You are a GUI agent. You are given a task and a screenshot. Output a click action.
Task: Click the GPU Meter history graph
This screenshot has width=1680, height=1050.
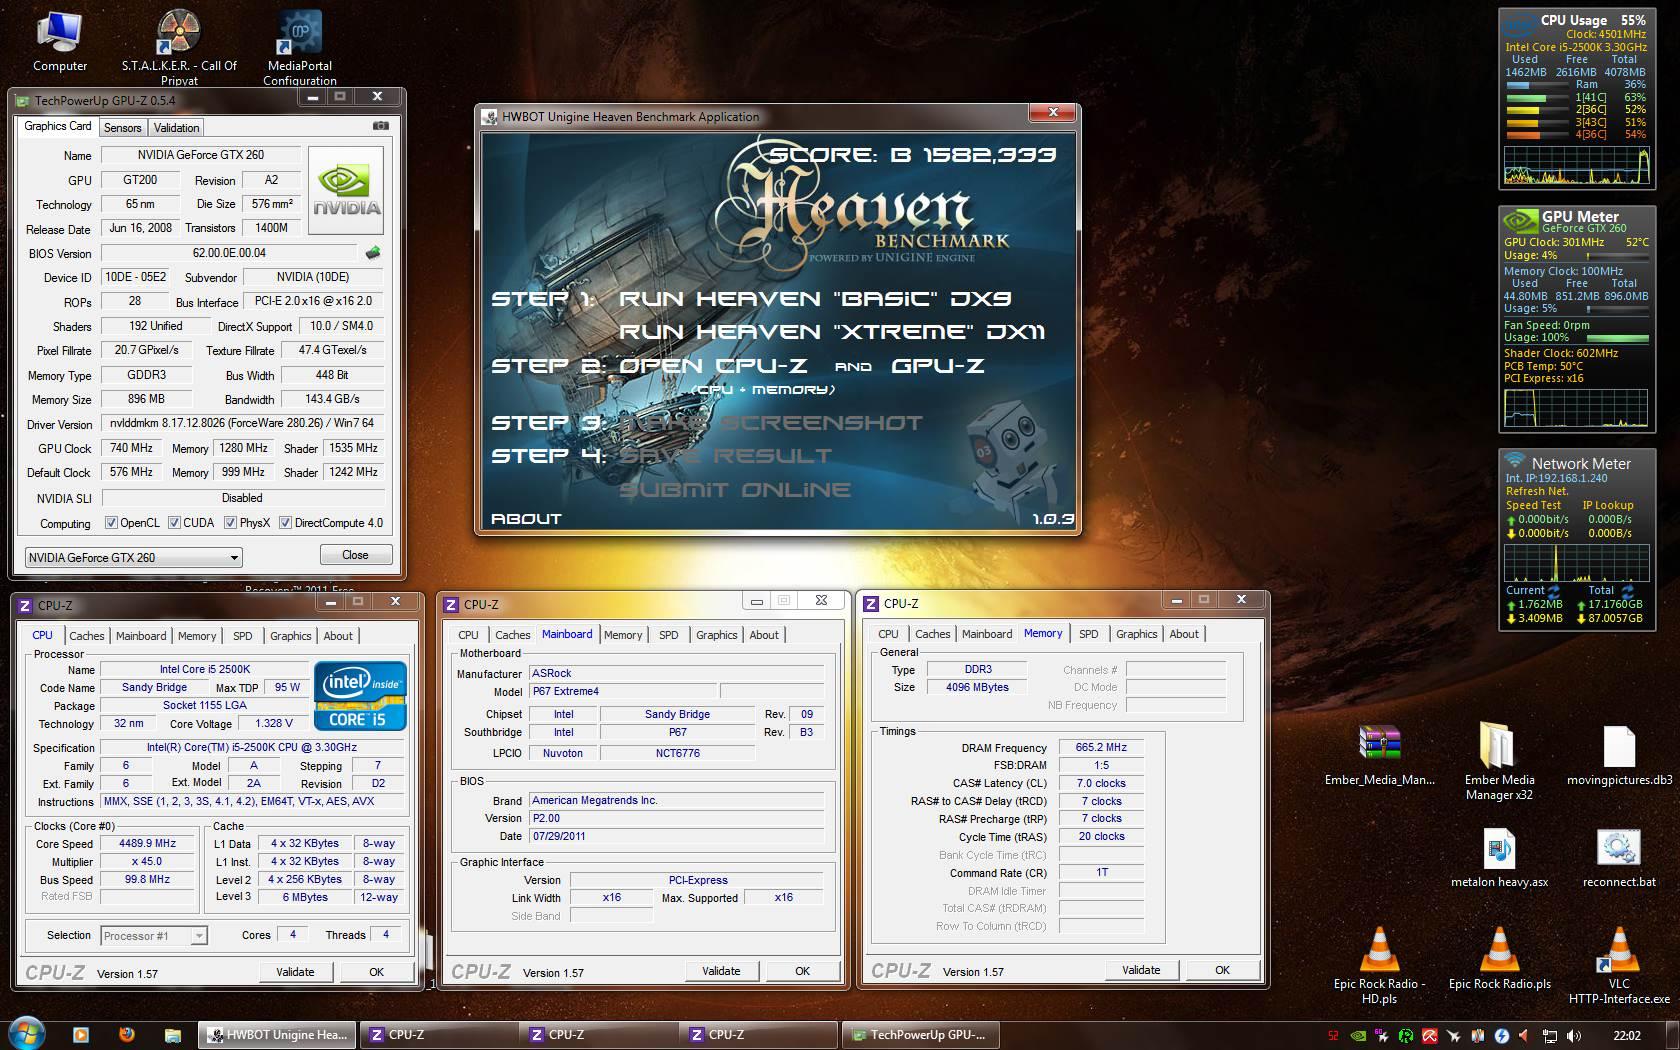pos(1577,407)
